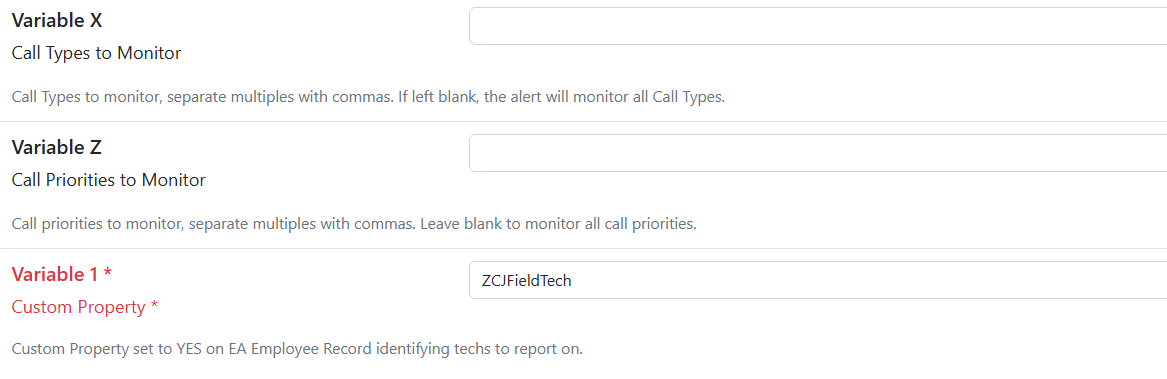The height and width of the screenshot is (379, 1167).
Task: Place cursor on the ZCJFieldTech text value
Action: (x=526, y=281)
